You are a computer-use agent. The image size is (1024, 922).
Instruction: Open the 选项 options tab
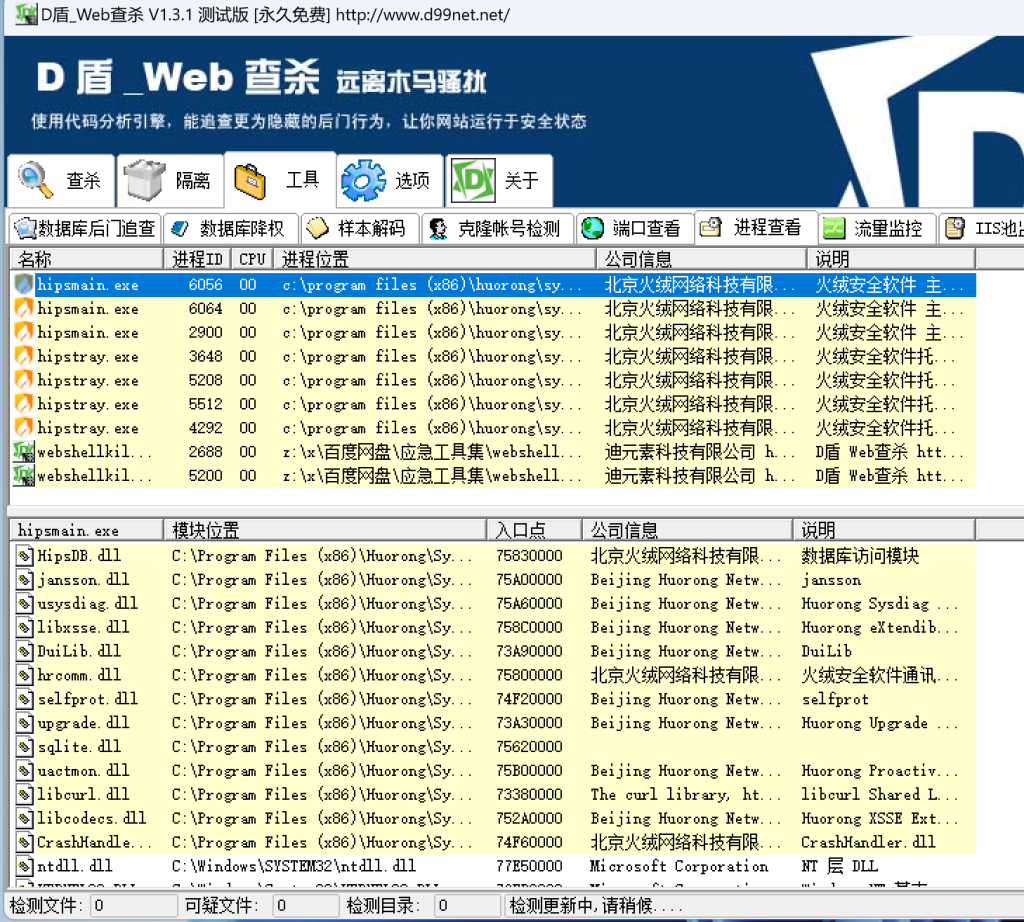[390, 180]
